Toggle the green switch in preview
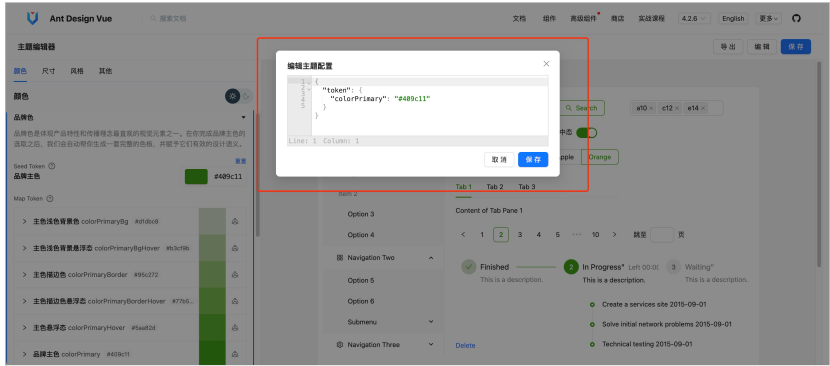Screen dimensions: 830x366 coord(587,132)
